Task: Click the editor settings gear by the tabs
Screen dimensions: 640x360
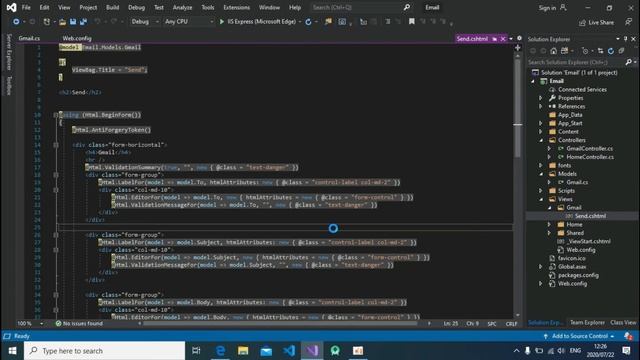Action: coord(519,38)
